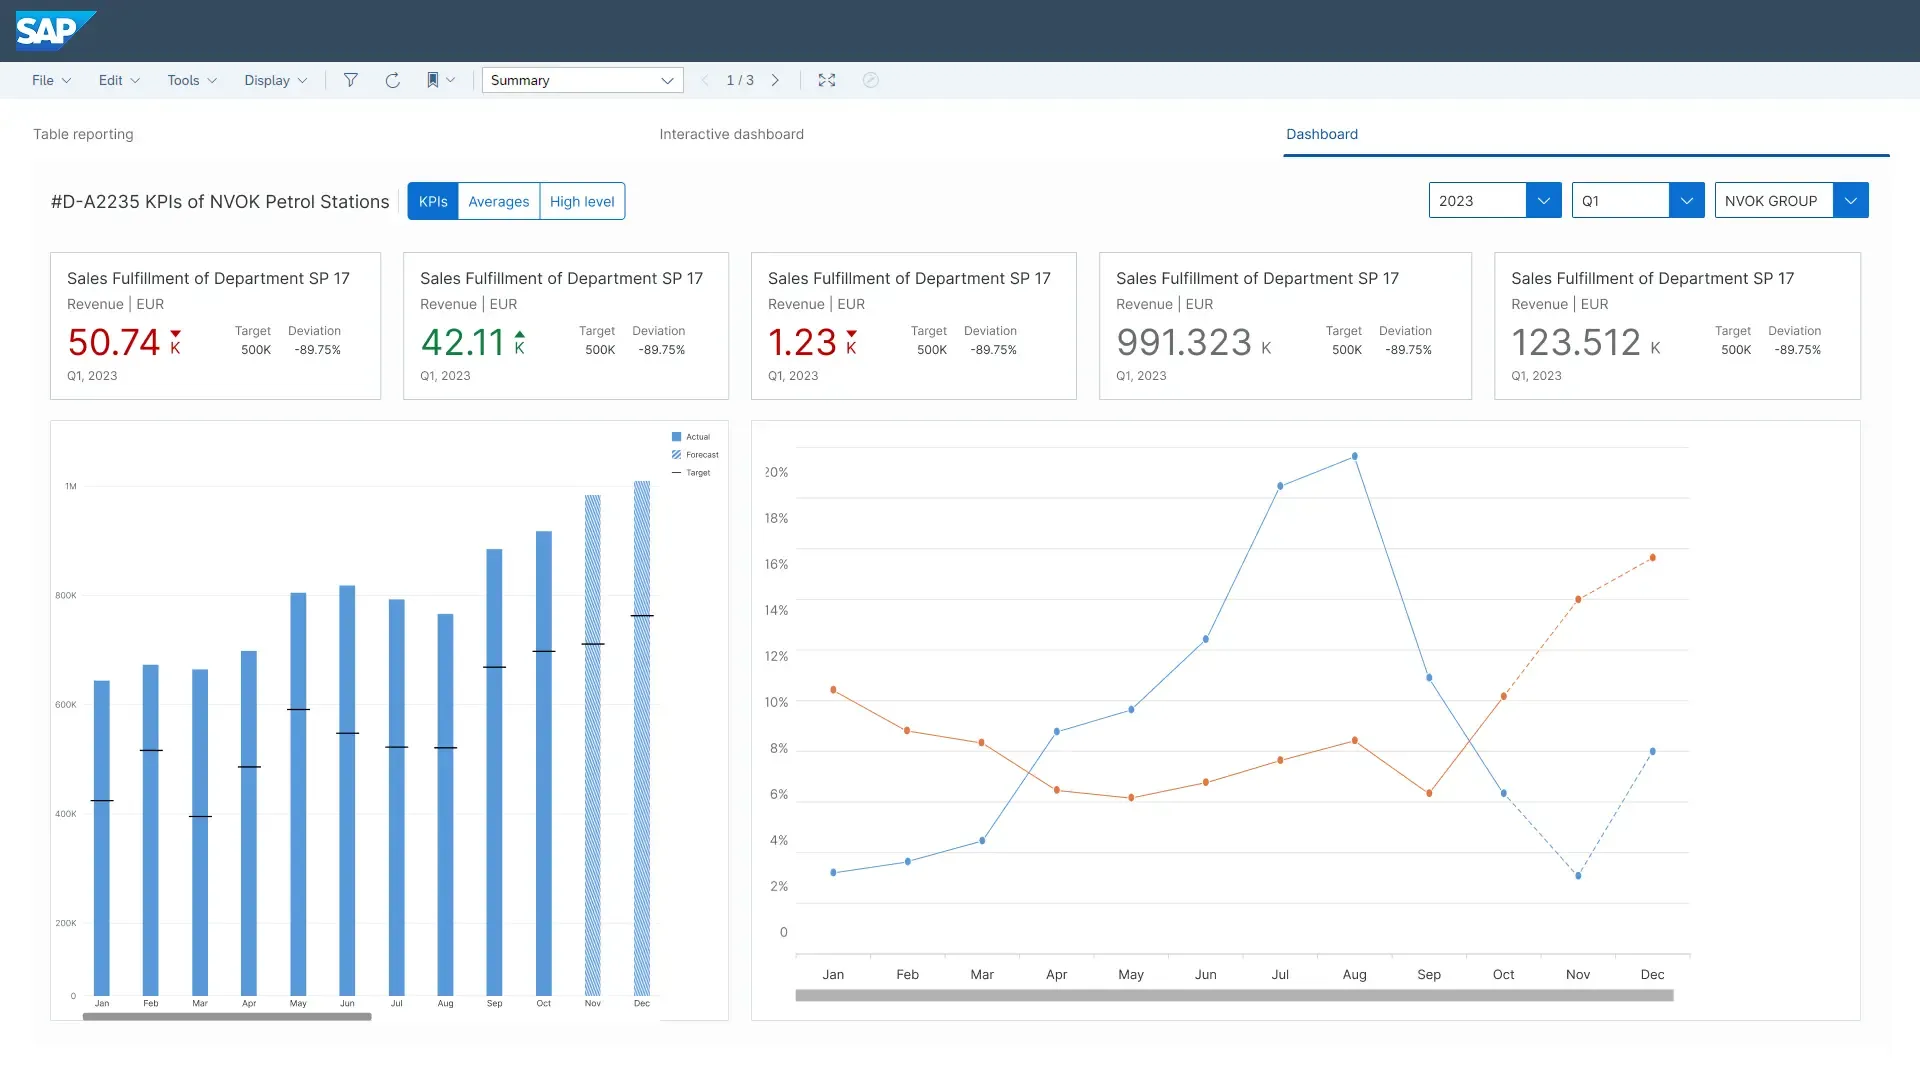
Task: Select the Dashboard tab
Action: click(1322, 134)
